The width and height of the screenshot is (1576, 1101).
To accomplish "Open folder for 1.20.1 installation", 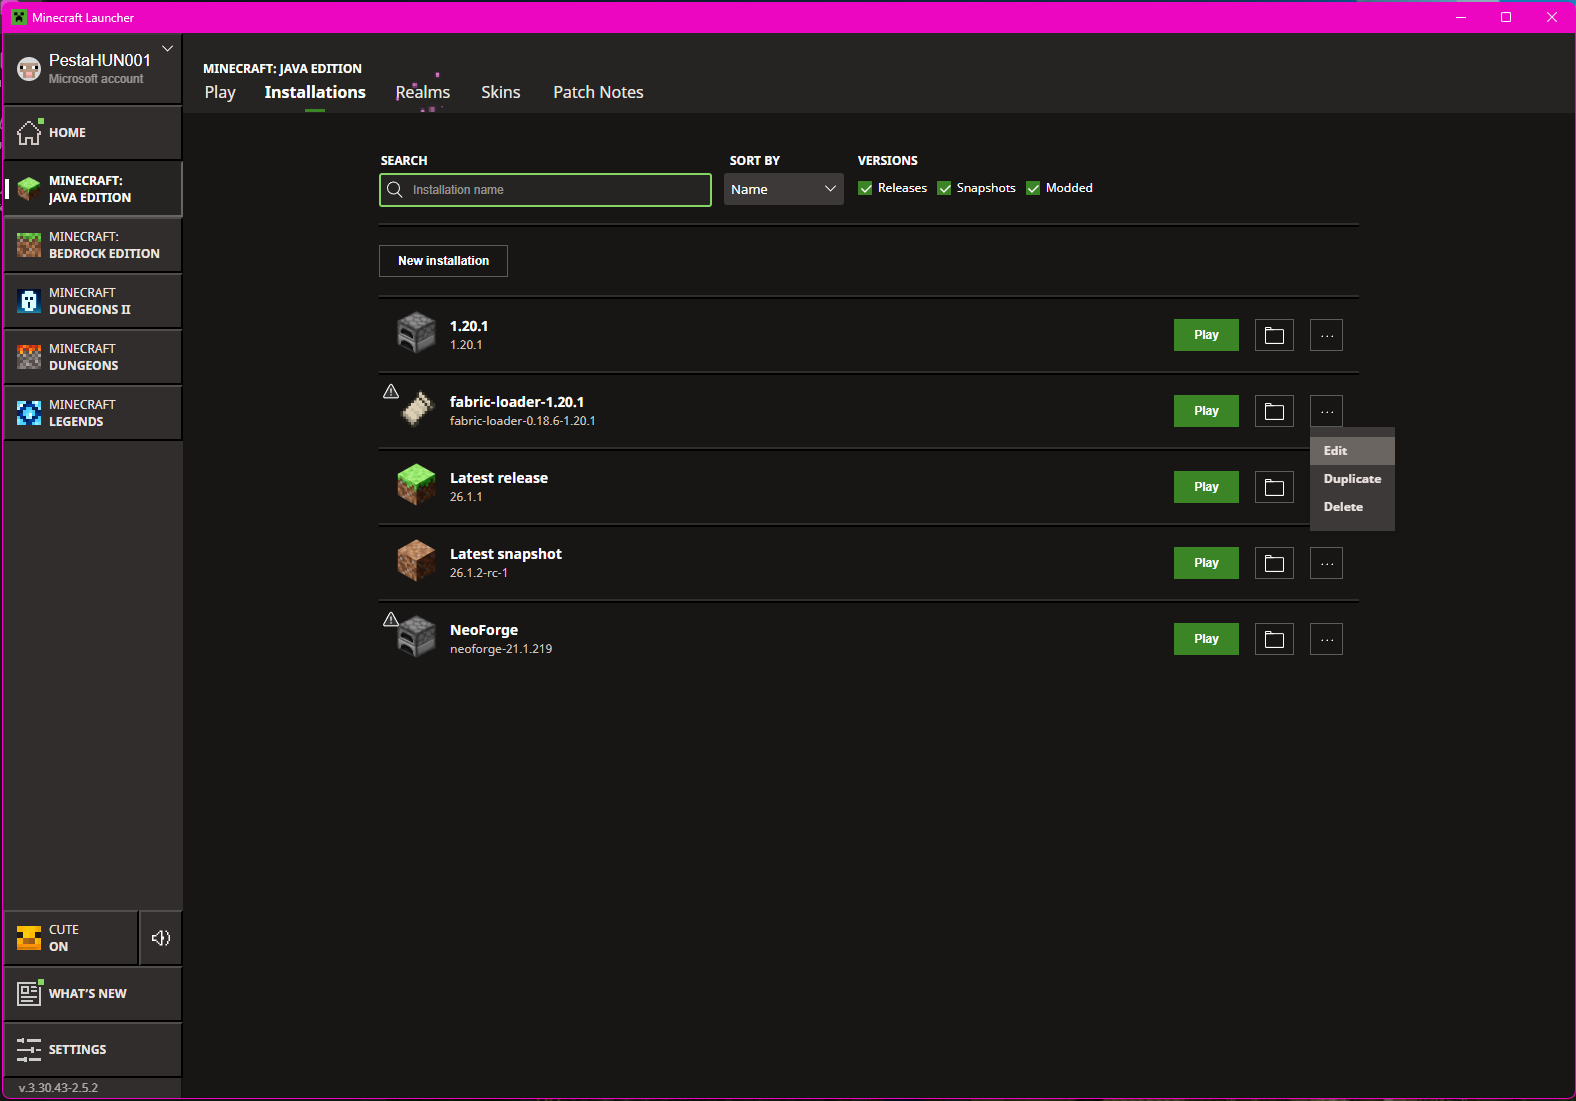I will pos(1274,335).
